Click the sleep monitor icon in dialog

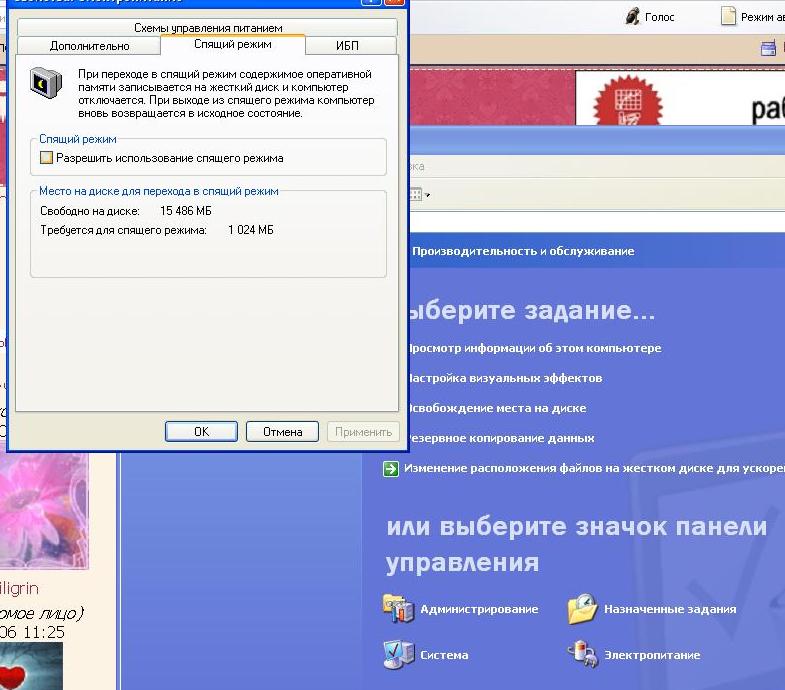point(46,83)
